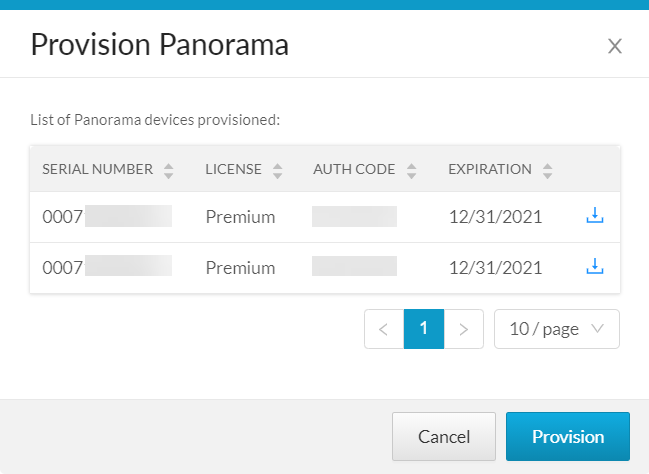Close the Provision Panorama dialog

coord(615,45)
